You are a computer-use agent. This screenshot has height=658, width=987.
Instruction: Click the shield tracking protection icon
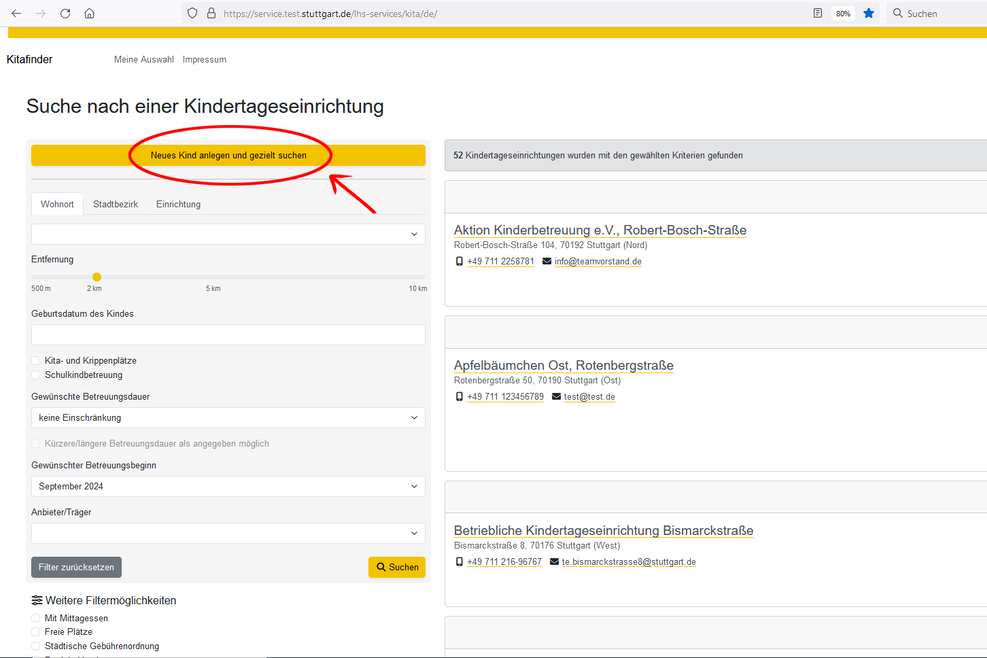(192, 13)
